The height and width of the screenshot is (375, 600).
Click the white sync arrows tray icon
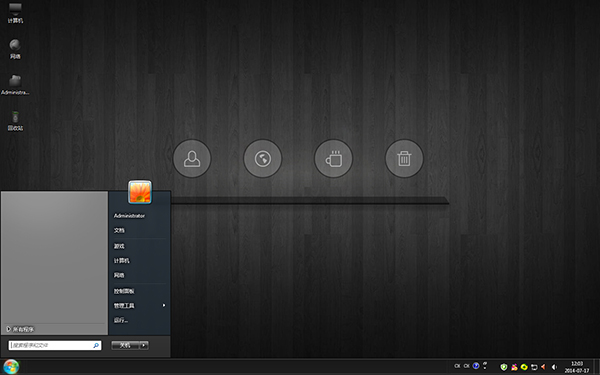pyautogui.click(x=534, y=367)
